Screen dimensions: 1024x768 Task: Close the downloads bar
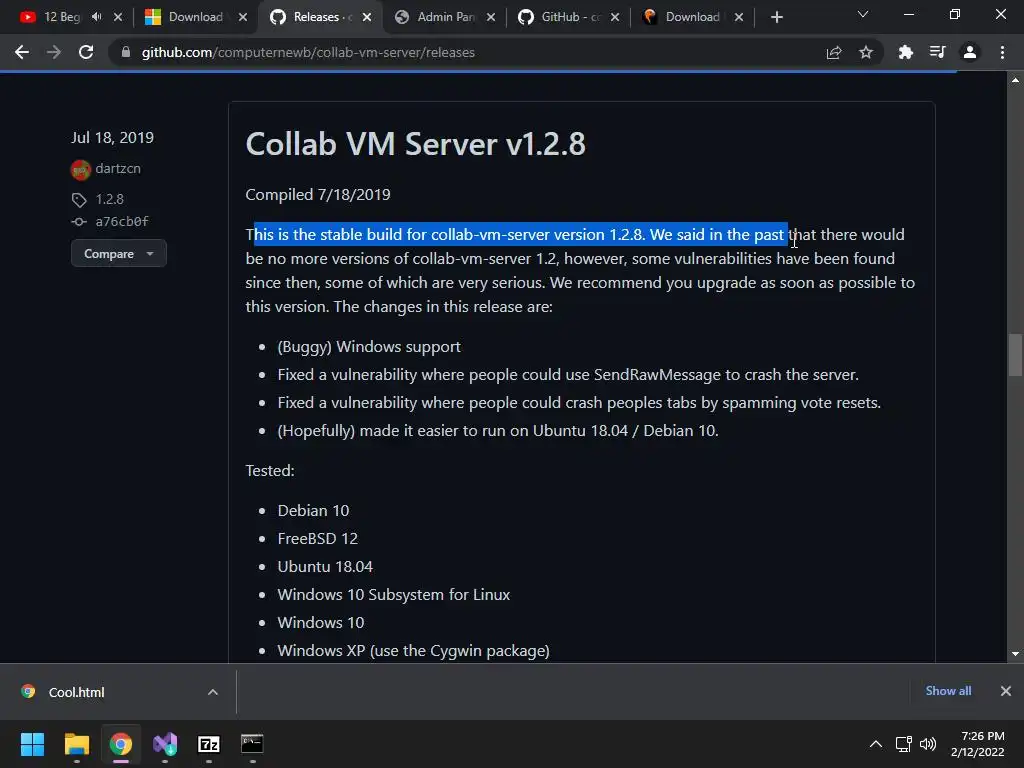1006,691
